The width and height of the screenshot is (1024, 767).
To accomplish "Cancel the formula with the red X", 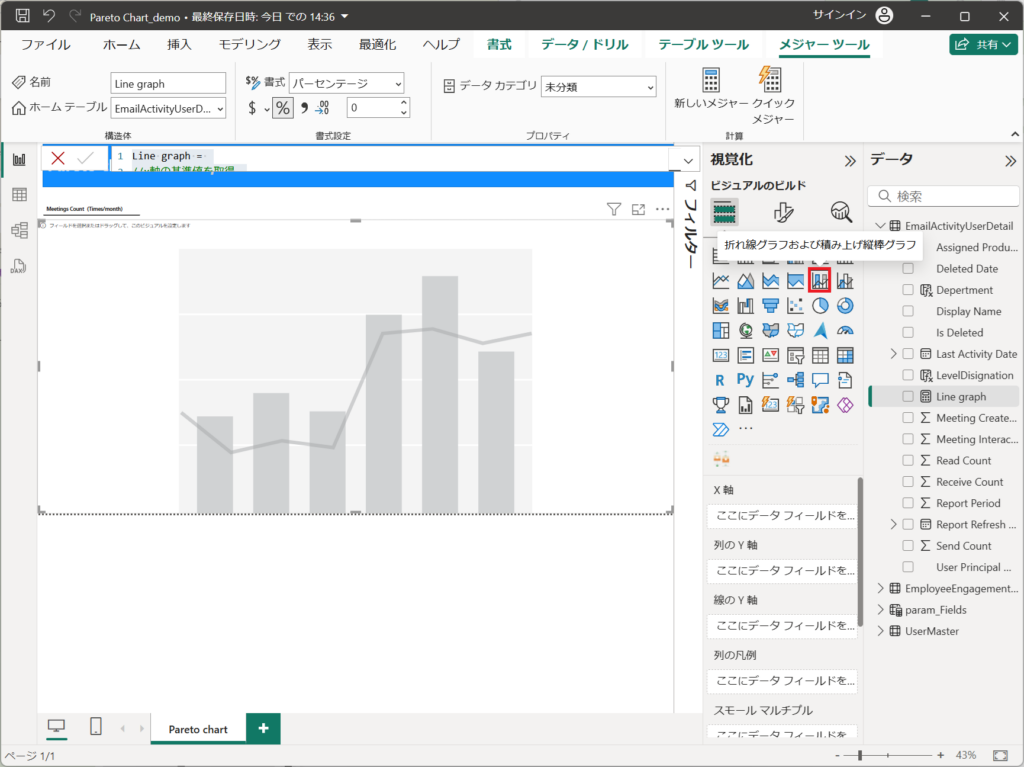I will pyautogui.click(x=58, y=158).
